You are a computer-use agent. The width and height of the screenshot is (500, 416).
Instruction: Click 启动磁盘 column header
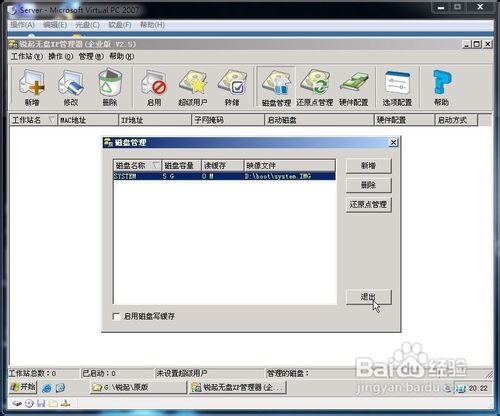[x=319, y=120]
